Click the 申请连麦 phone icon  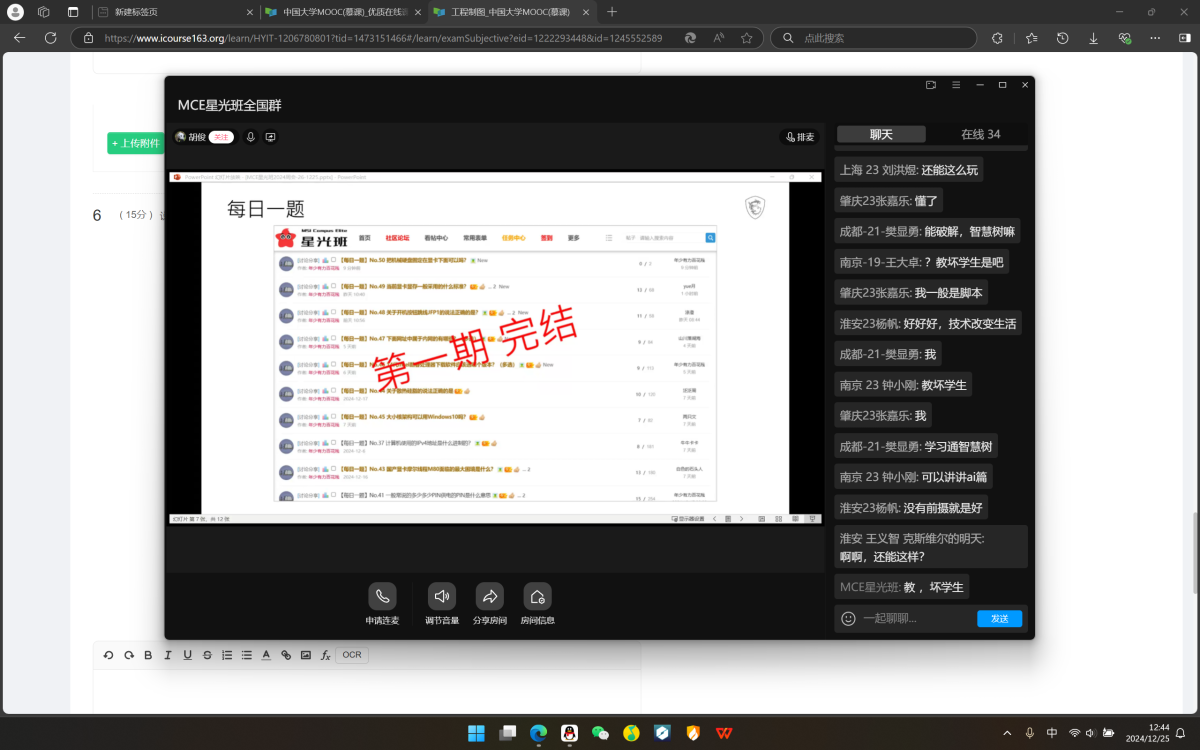(382, 597)
